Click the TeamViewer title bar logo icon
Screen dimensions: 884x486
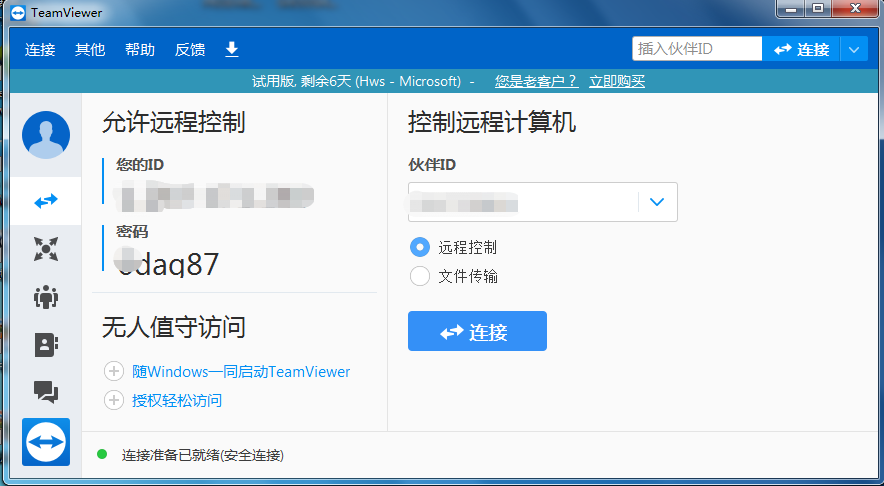click(x=18, y=12)
